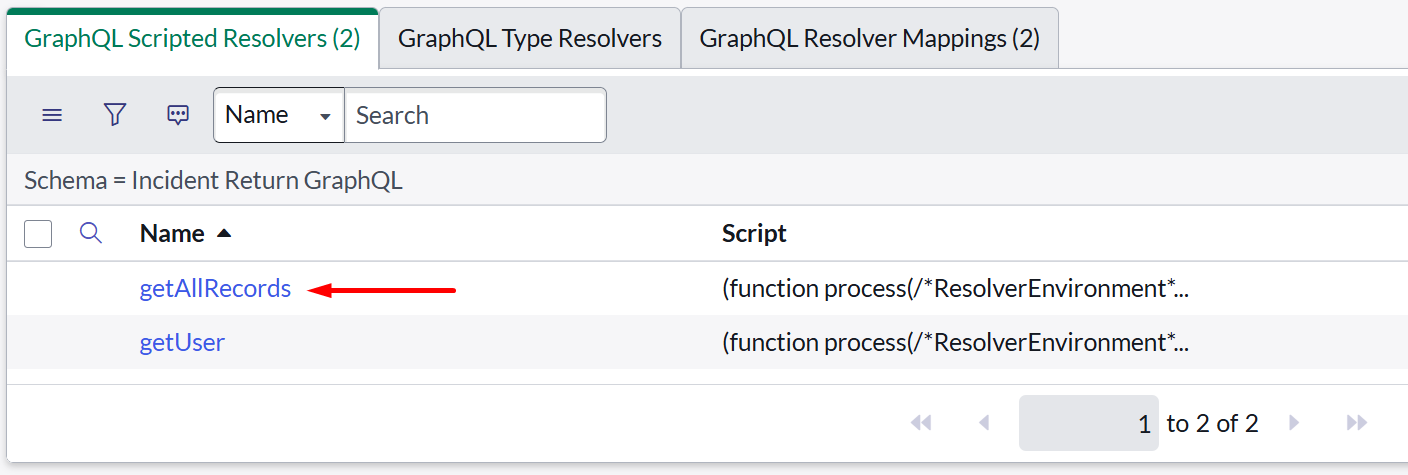Toggle column search magnifier icon

91,234
